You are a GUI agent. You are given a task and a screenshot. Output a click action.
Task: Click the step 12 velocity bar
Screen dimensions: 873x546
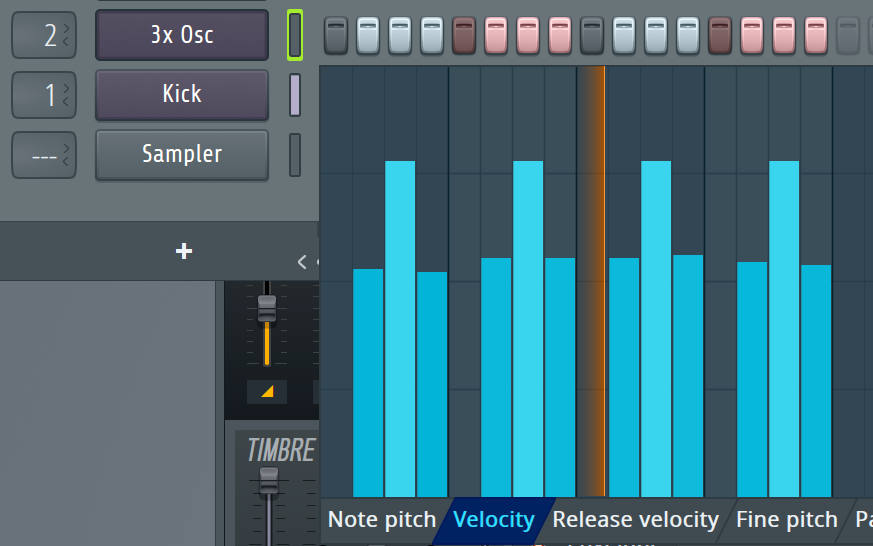688,376
